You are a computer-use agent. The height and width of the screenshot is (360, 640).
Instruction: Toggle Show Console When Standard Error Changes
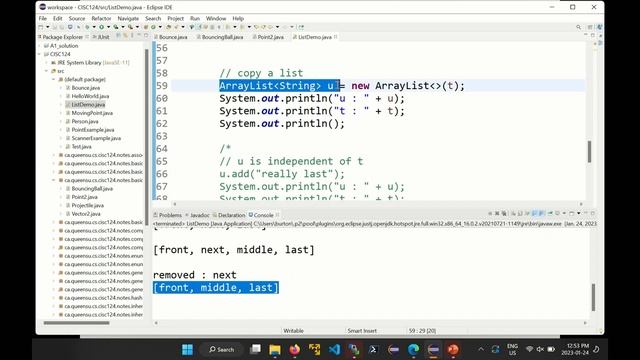coord(541,213)
